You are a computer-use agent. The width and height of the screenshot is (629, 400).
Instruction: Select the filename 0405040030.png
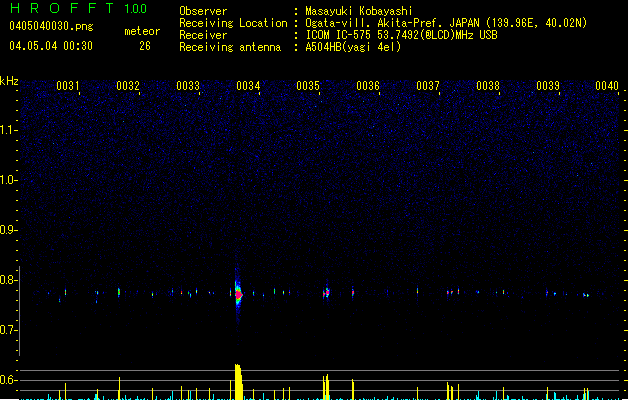(x=51, y=26)
